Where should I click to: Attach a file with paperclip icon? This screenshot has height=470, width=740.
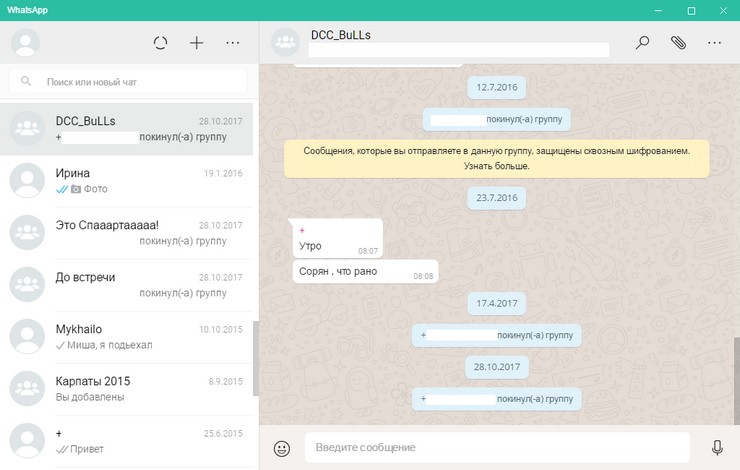click(678, 43)
